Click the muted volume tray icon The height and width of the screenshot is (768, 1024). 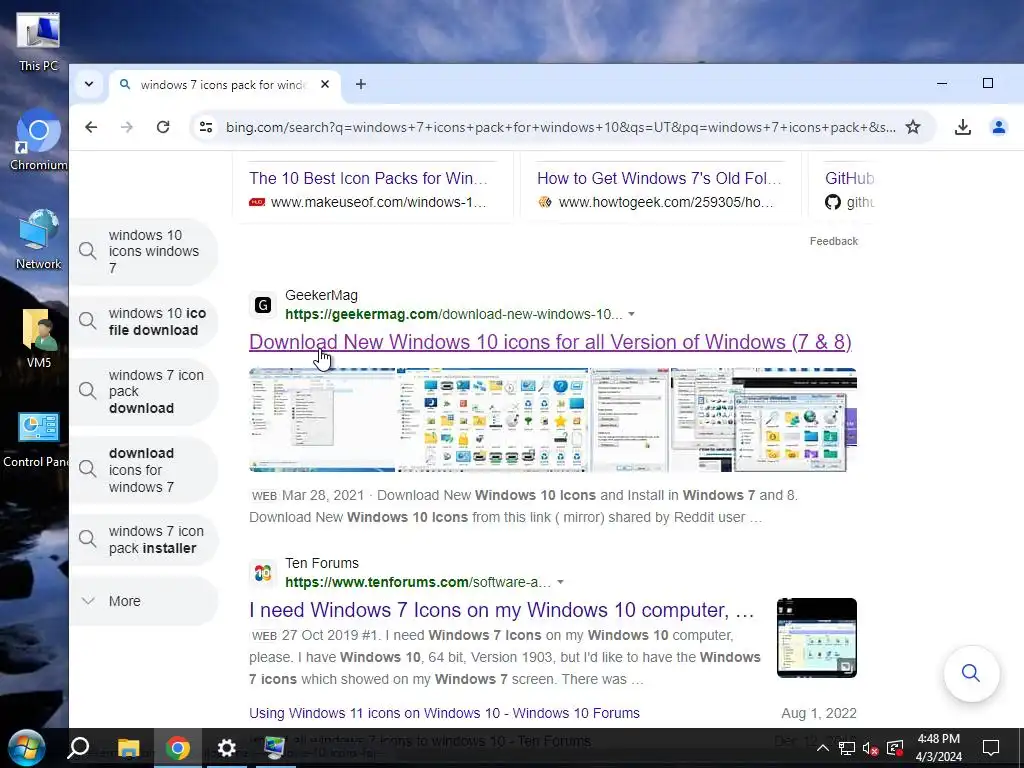pos(871,748)
